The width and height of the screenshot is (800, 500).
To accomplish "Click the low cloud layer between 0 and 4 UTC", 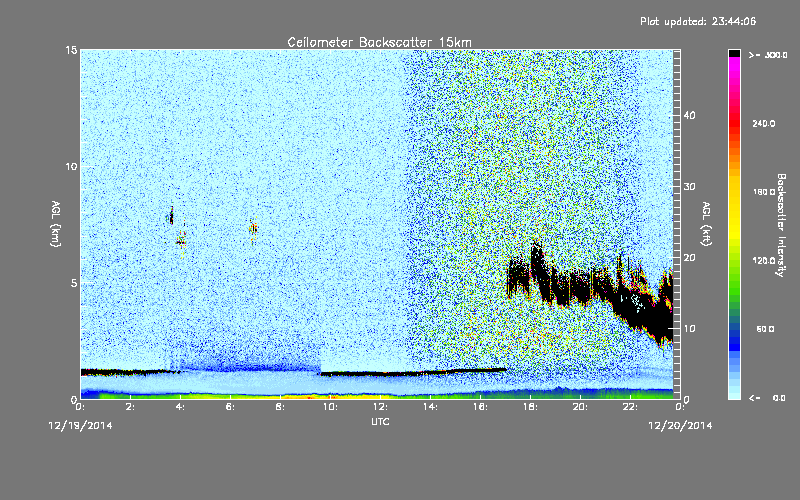I will (131, 372).
